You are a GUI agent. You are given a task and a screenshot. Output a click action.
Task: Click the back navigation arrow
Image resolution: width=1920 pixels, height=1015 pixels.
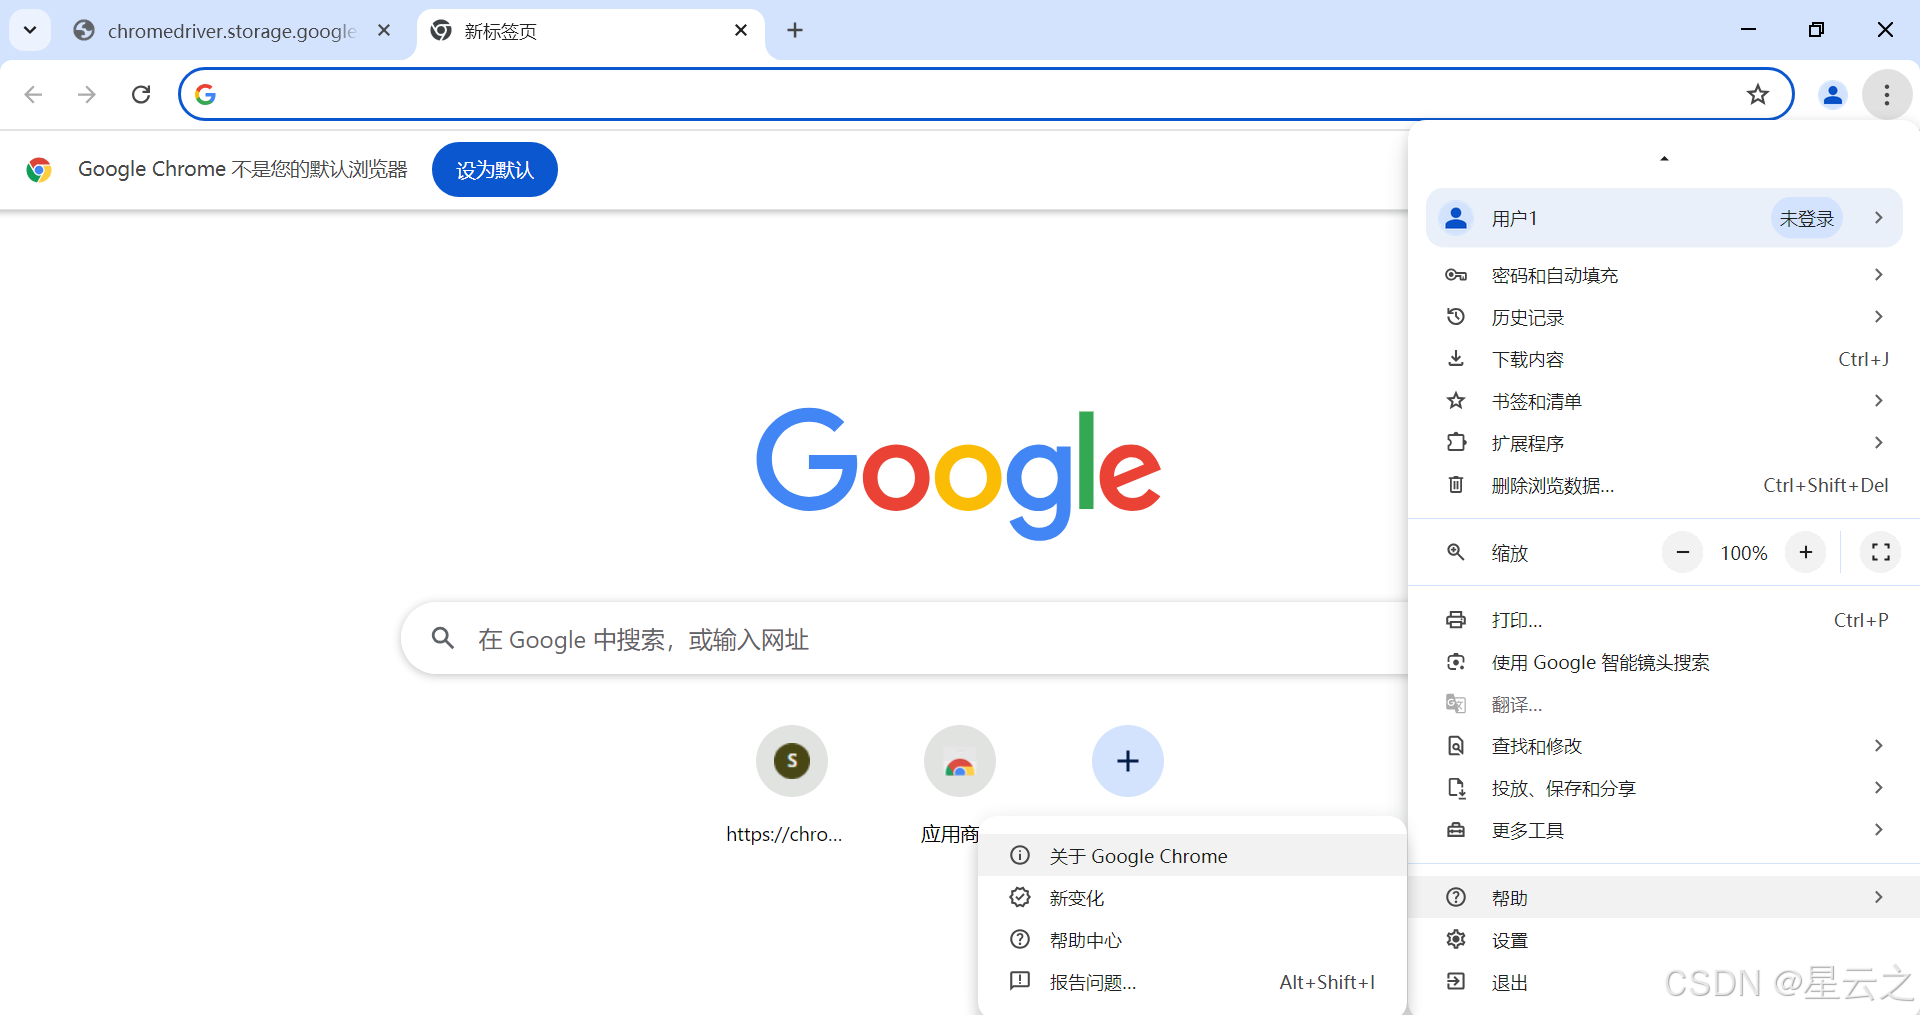tap(33, 94)
